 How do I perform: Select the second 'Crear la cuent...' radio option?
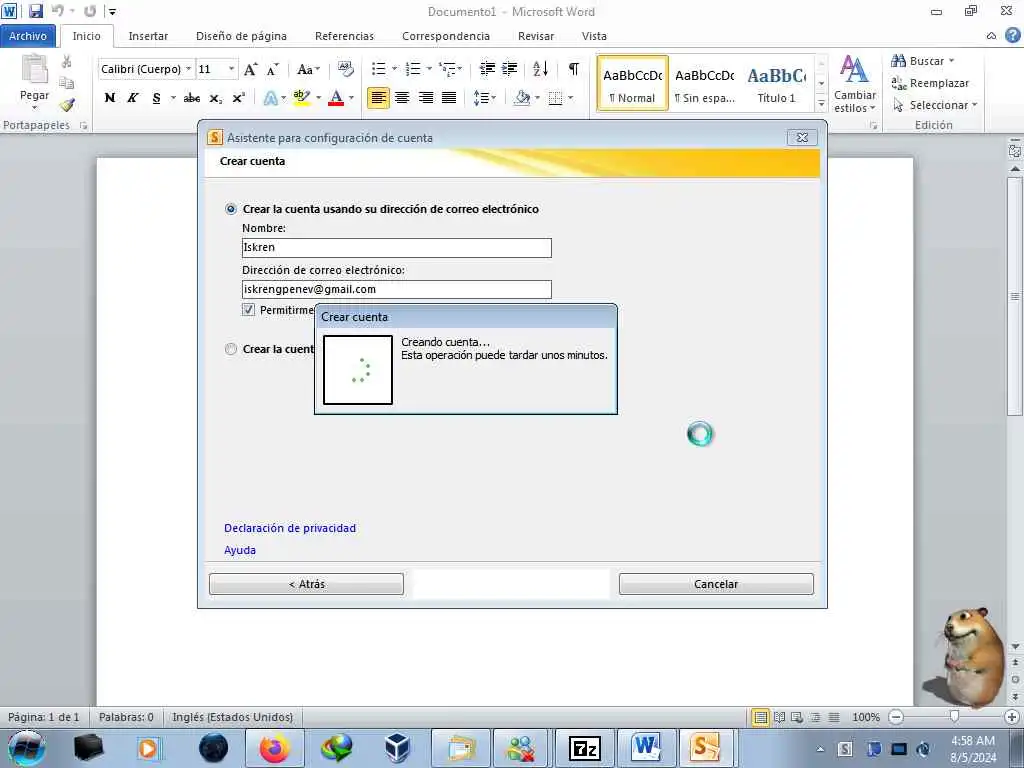click(231, 349)
